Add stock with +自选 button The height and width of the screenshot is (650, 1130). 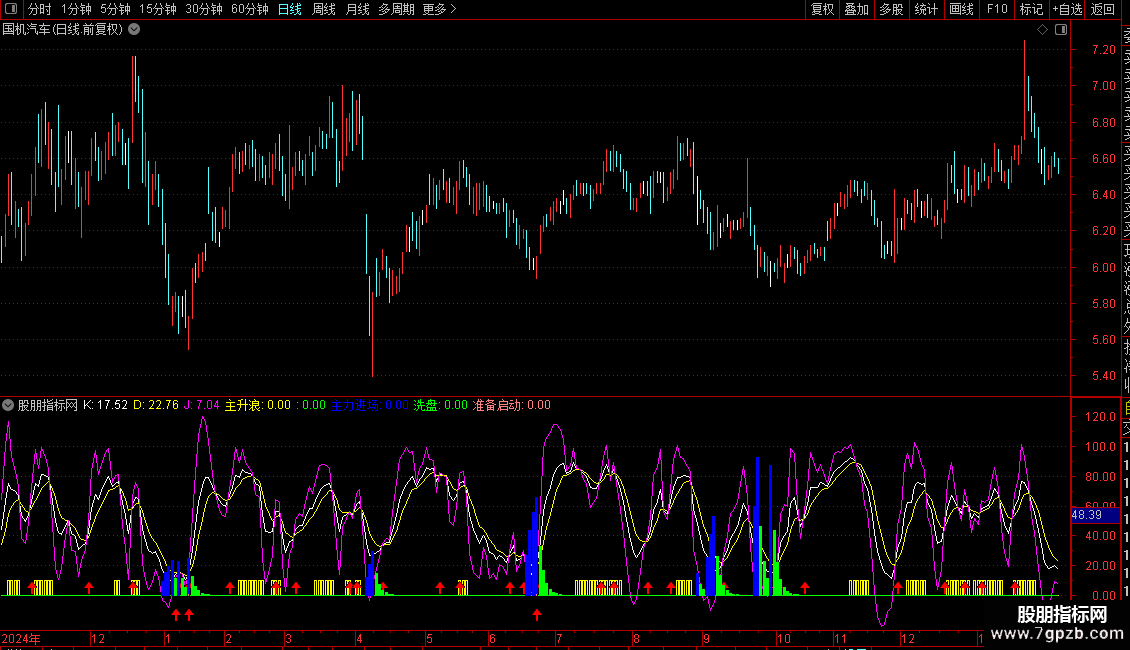tap(1067, 10)
